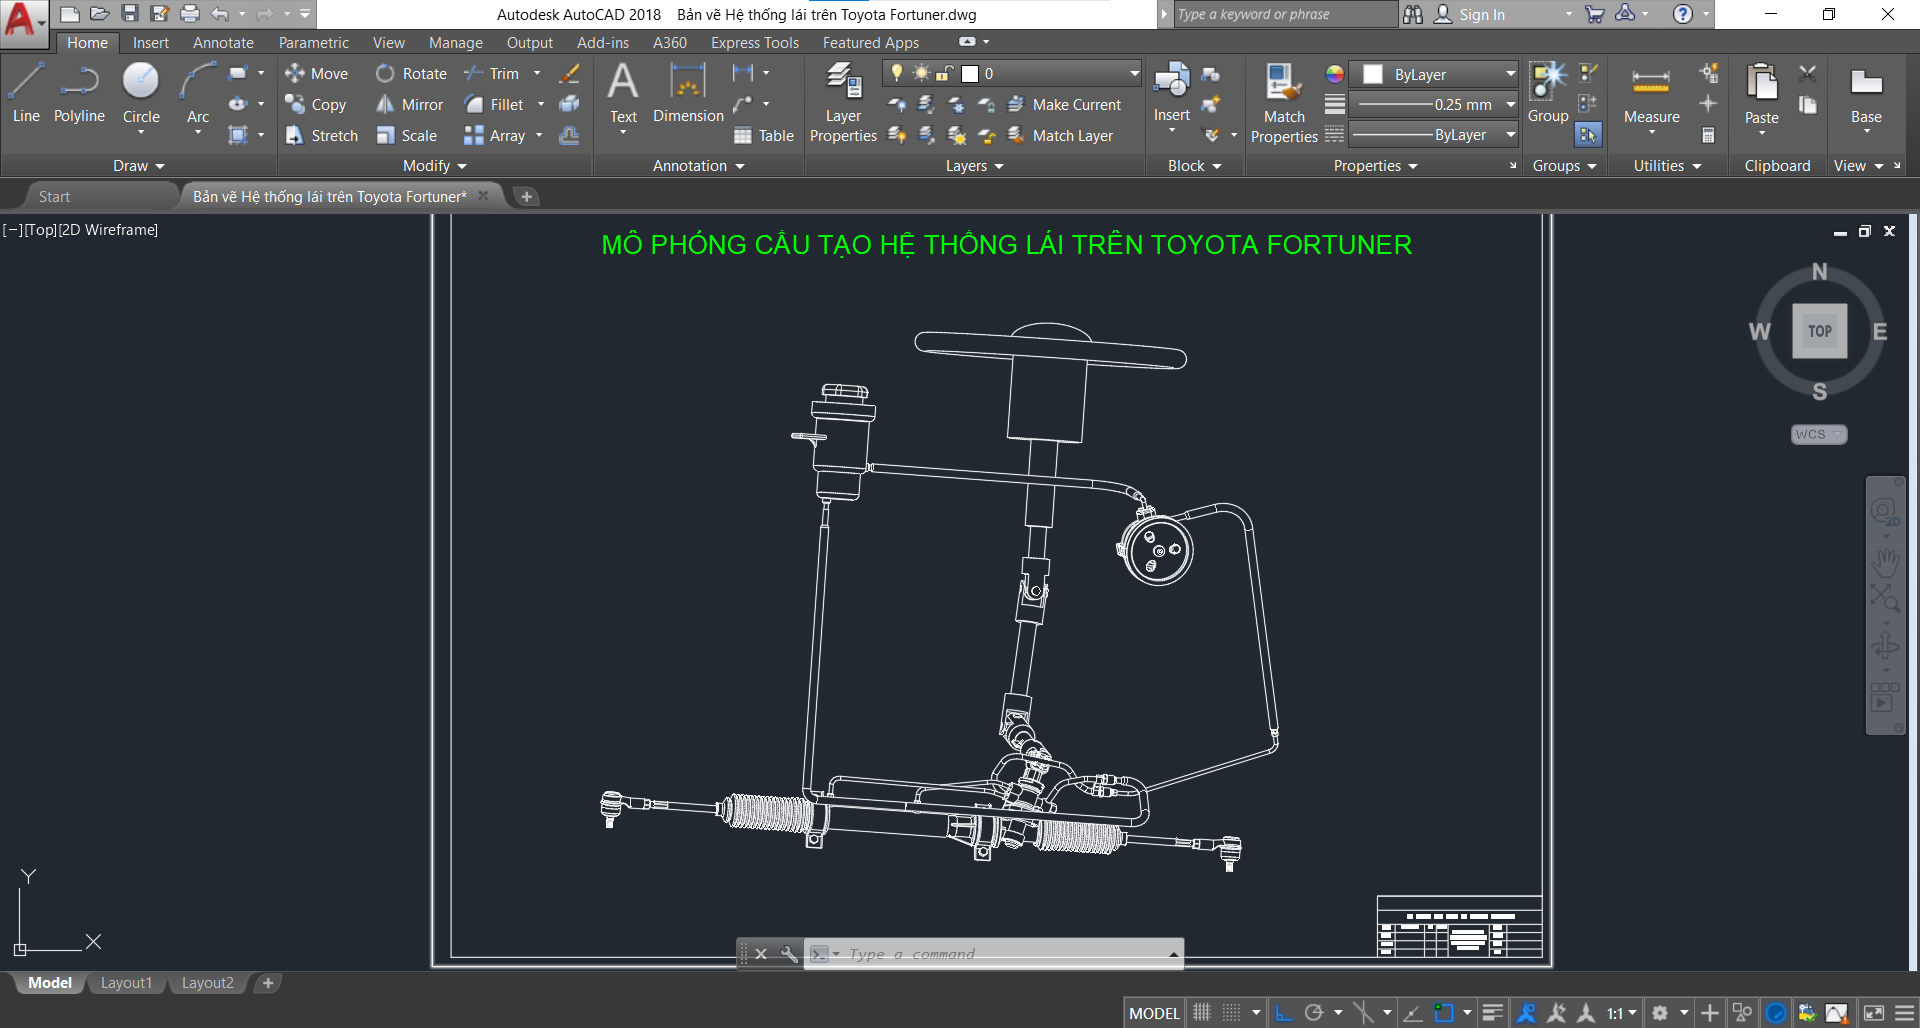
Task: Expand the Layers panel flyout
Action: [x=974, y=166]
